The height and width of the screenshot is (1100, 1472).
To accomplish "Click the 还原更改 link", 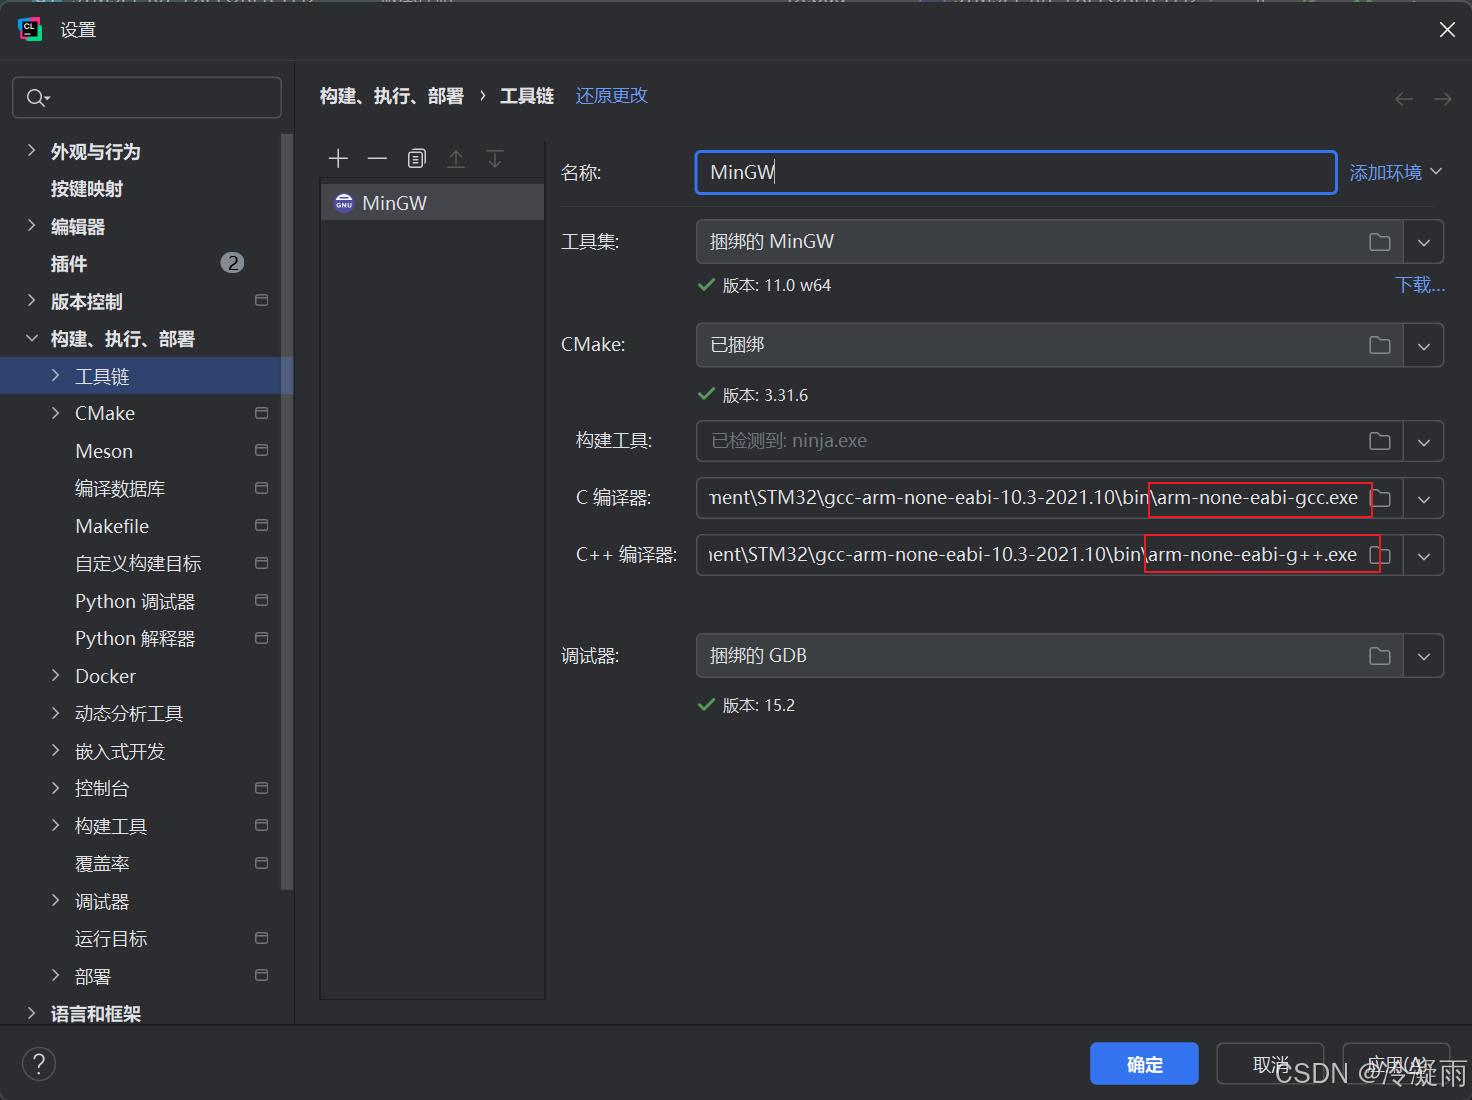I will tap(612, 96).
